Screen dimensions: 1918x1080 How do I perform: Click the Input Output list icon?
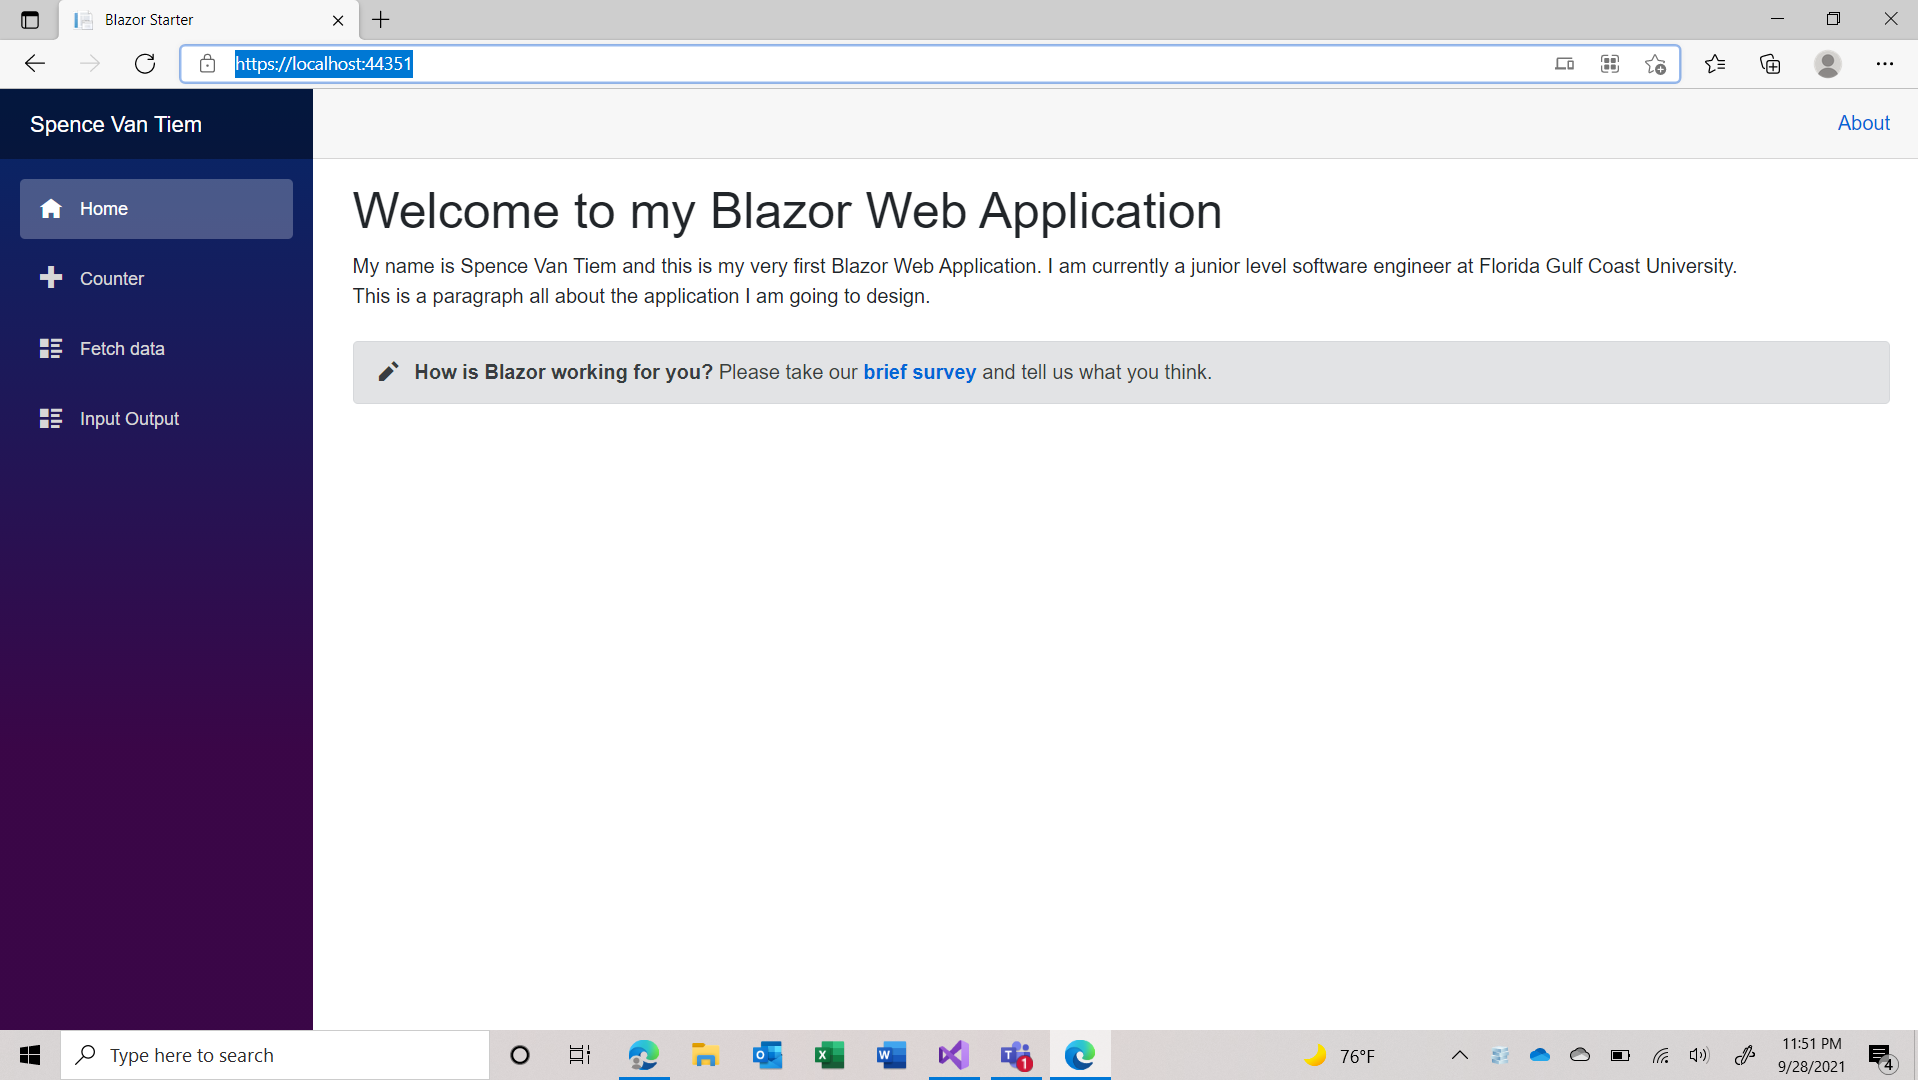click(x=50, y=418)
